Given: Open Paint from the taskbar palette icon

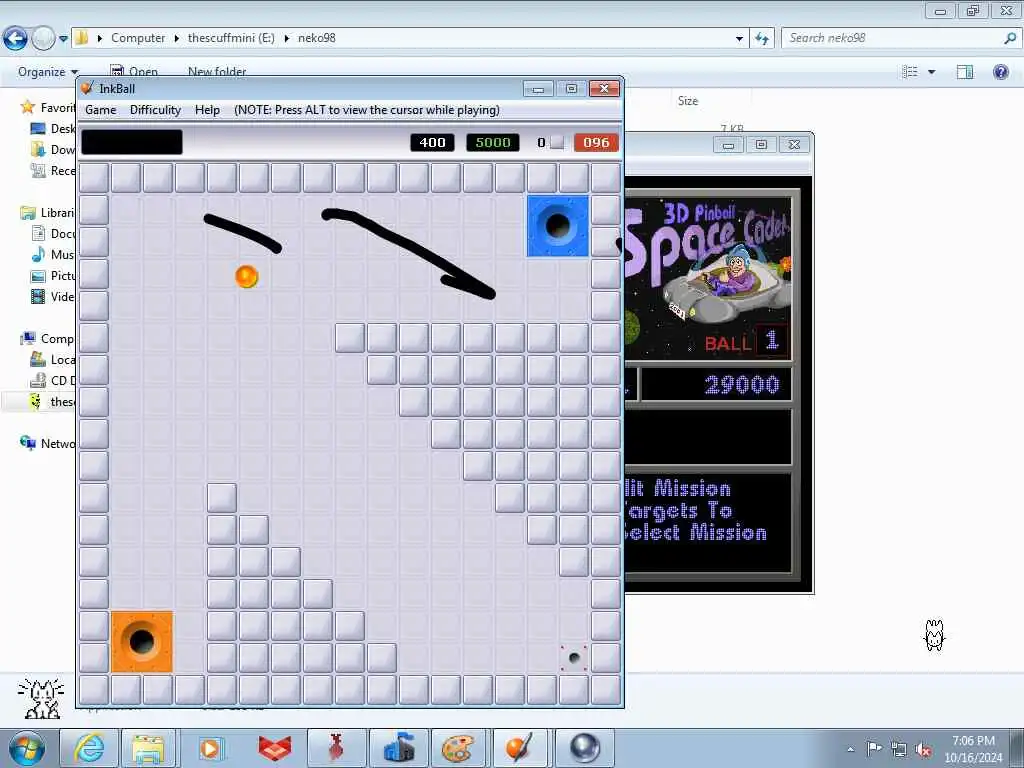Looking at the screenshot, I should 457,748.
